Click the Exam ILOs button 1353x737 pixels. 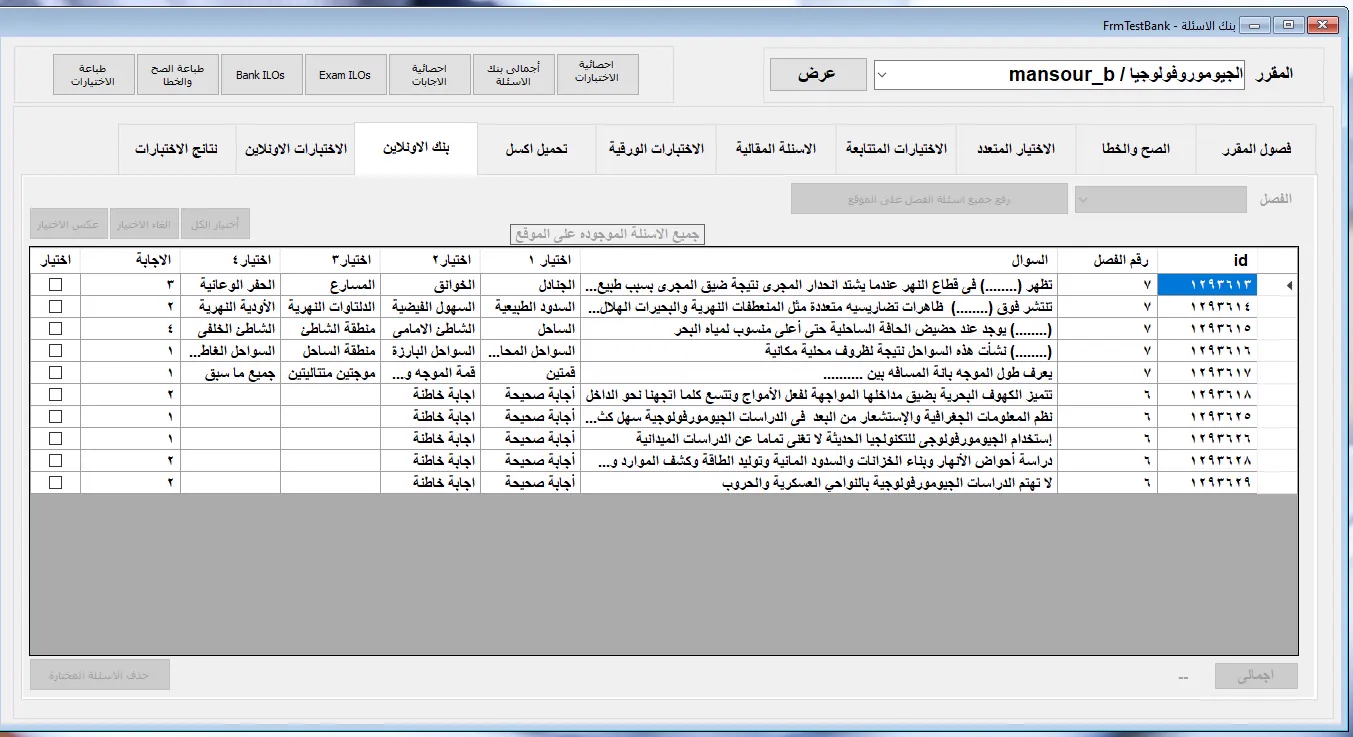[345, 74]
